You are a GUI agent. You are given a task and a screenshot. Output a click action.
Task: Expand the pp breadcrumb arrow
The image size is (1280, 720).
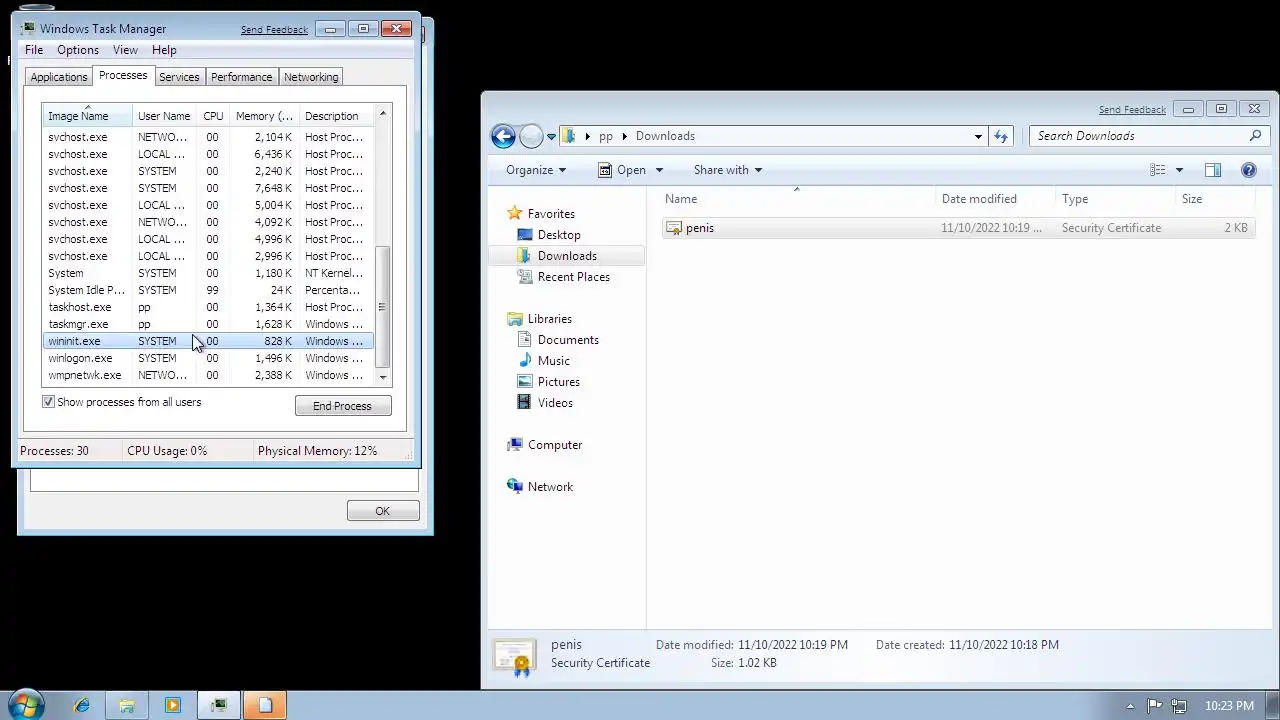pyautogui.click(x=625, y=136)
